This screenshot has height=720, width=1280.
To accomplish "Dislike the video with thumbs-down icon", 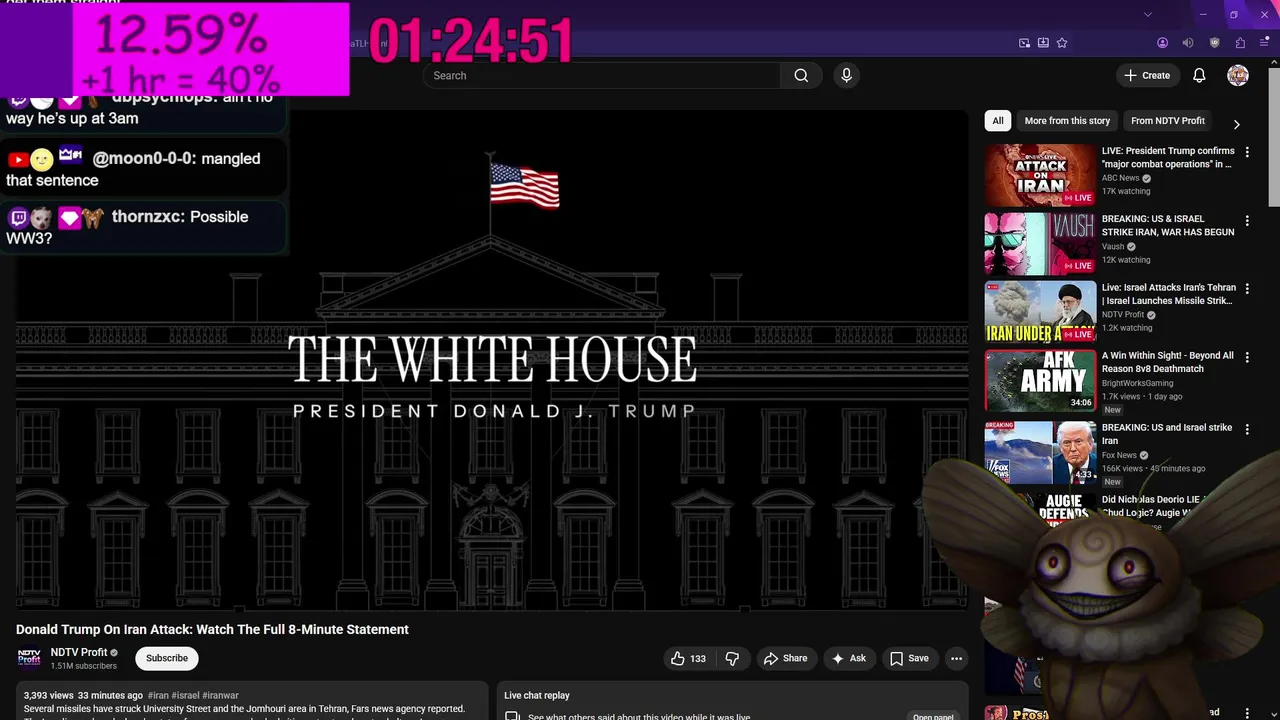I will pos(732,658).
